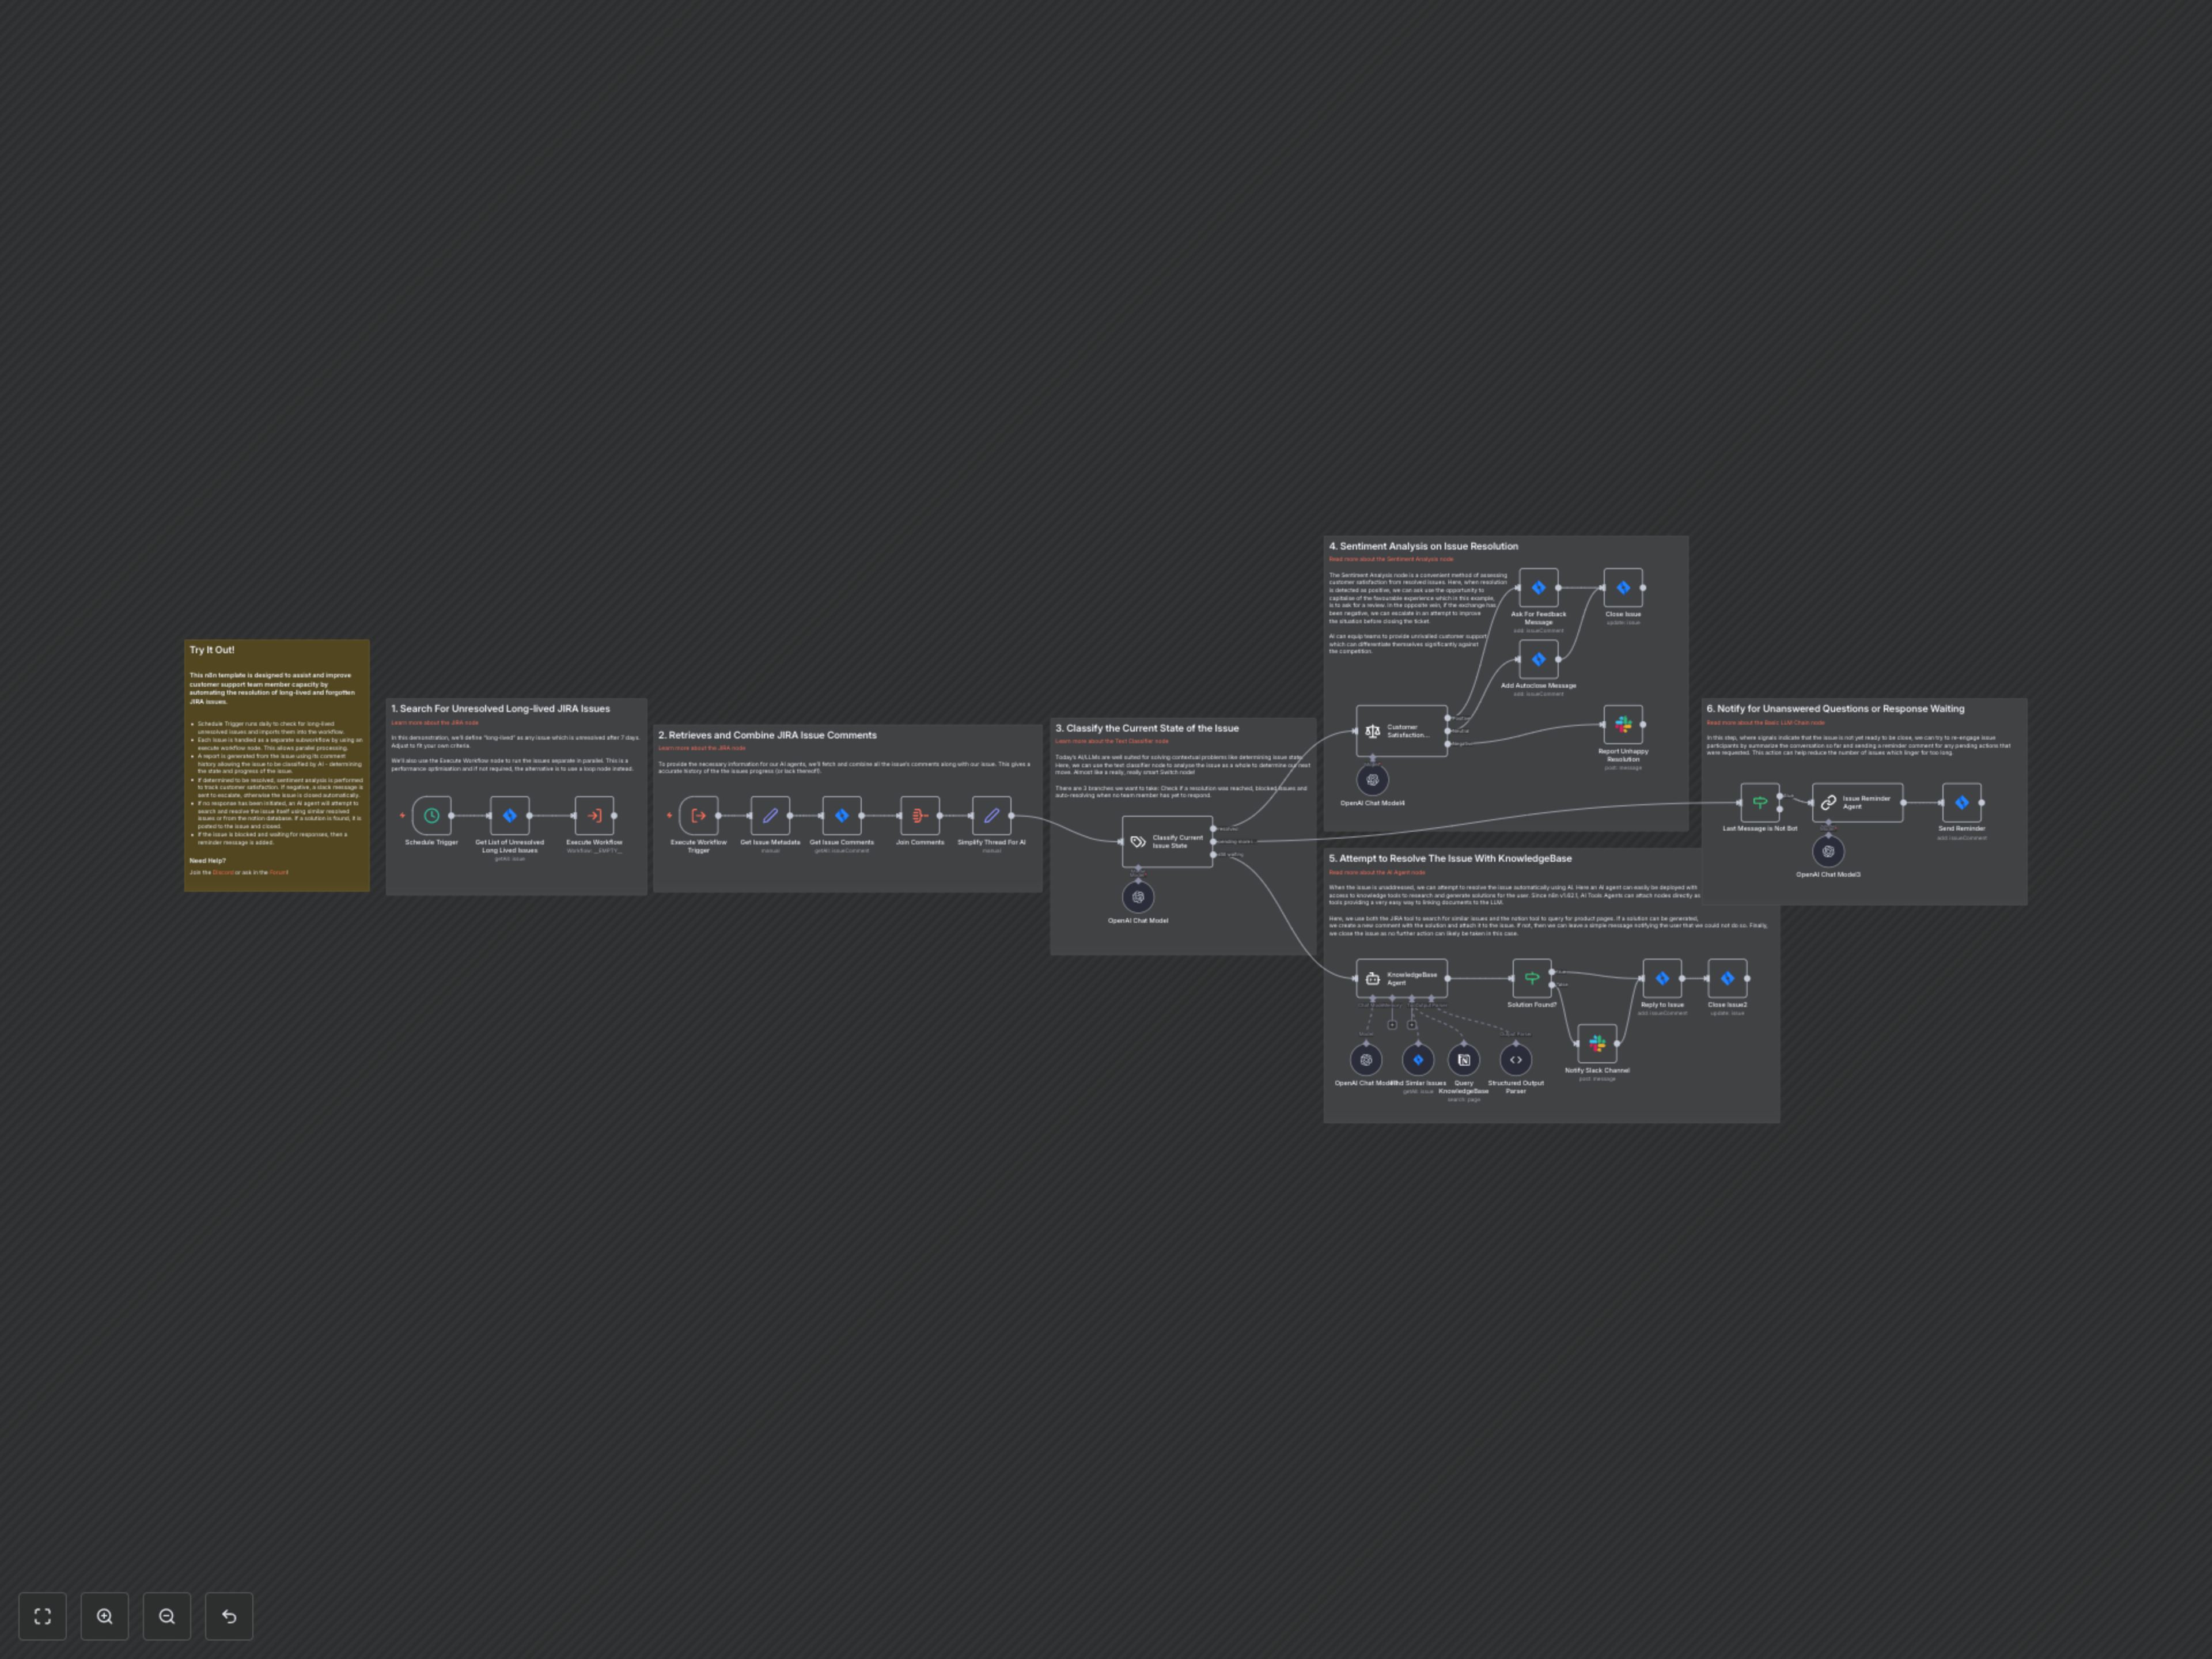
Task: Open the Report Unhappy Resolution Slack node
Action: [x=1623, y=725]
